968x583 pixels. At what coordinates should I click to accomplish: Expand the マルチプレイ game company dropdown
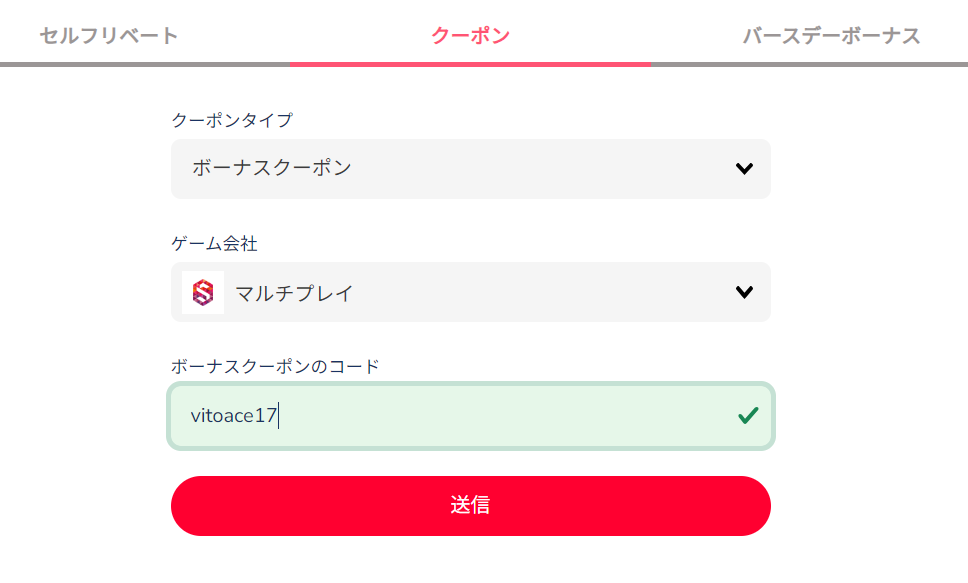click(470, 292)
